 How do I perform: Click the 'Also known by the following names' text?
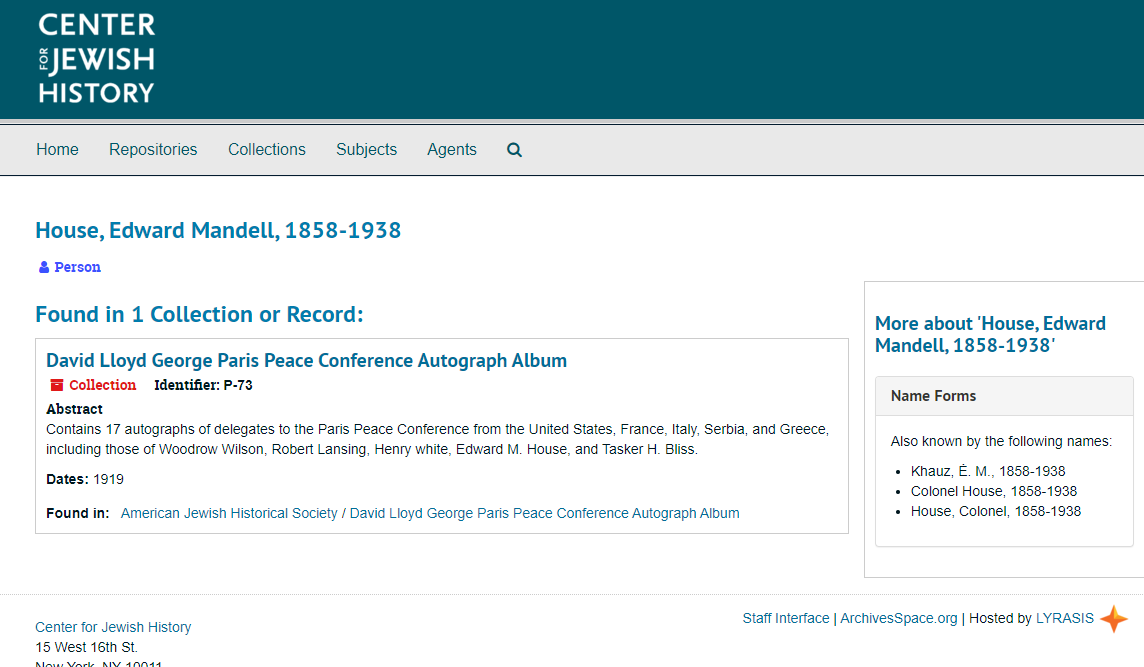tap(1001, 441)
